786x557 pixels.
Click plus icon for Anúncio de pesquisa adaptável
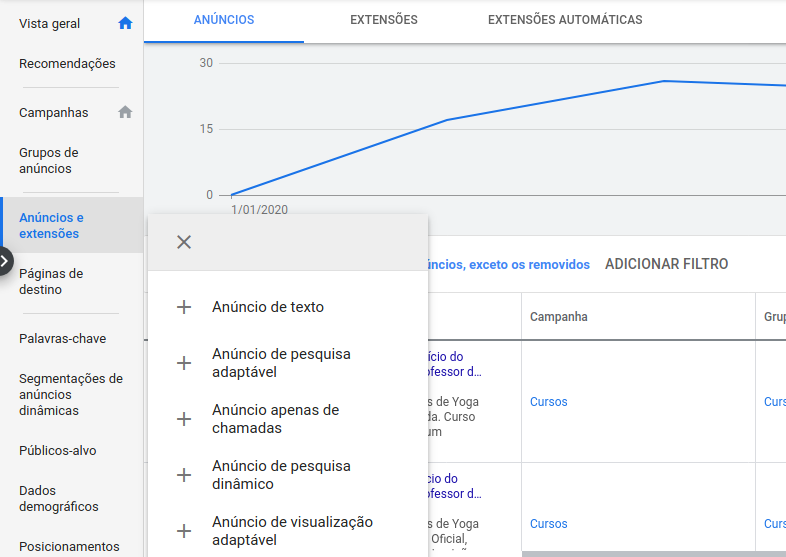[x=184, y=363]
